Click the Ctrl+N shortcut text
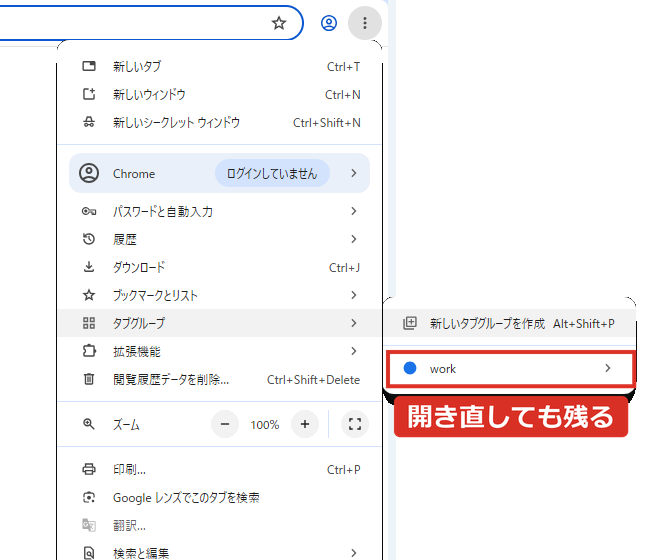 coord(343,95)
